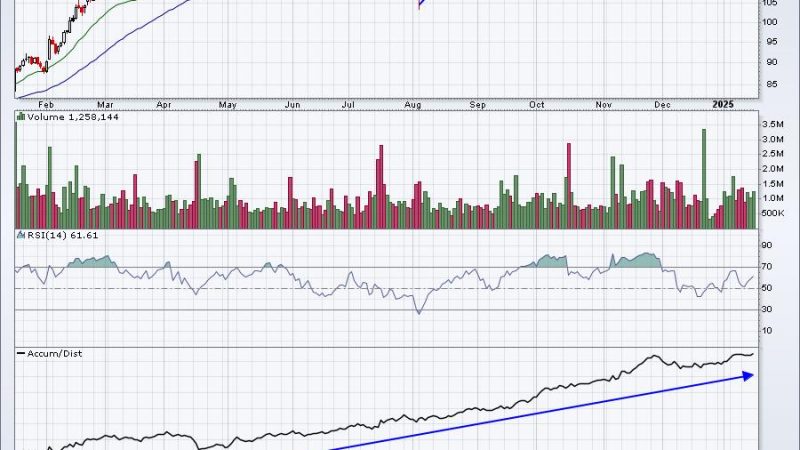Click the 'Dec' month label on time axis
800x450 pixels.
(662, 105)
